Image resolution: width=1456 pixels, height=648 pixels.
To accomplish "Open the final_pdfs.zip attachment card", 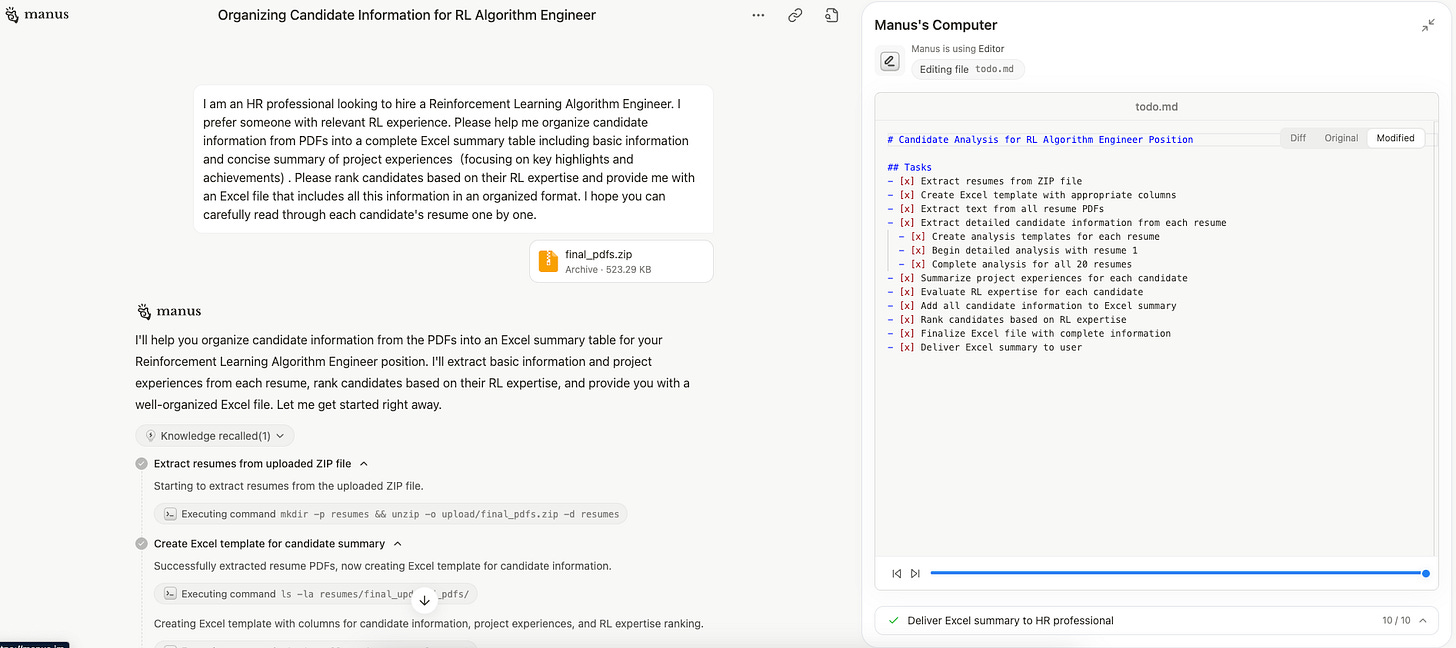I will 621,261.
